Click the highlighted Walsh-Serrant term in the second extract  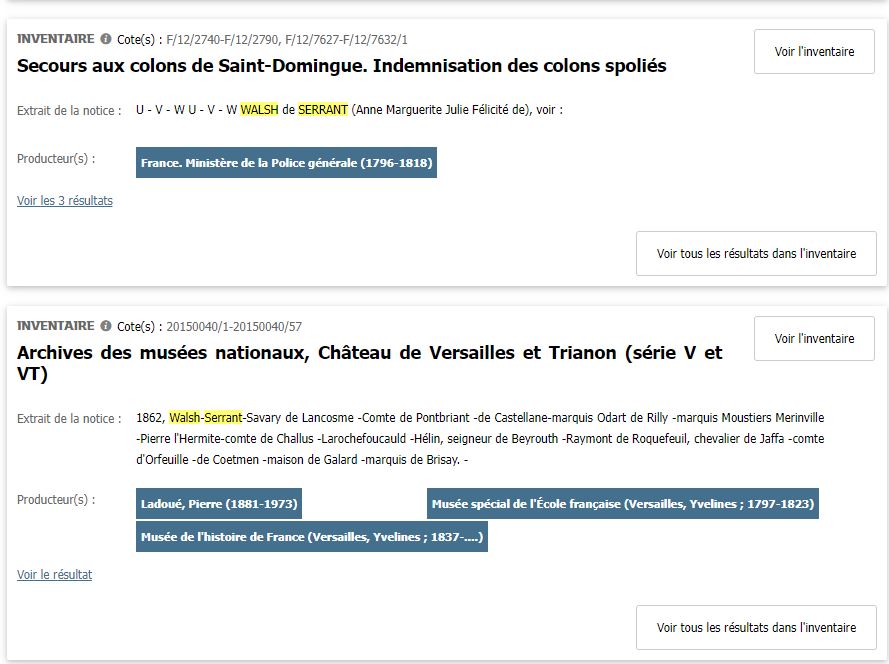click(x=205, y=418)
